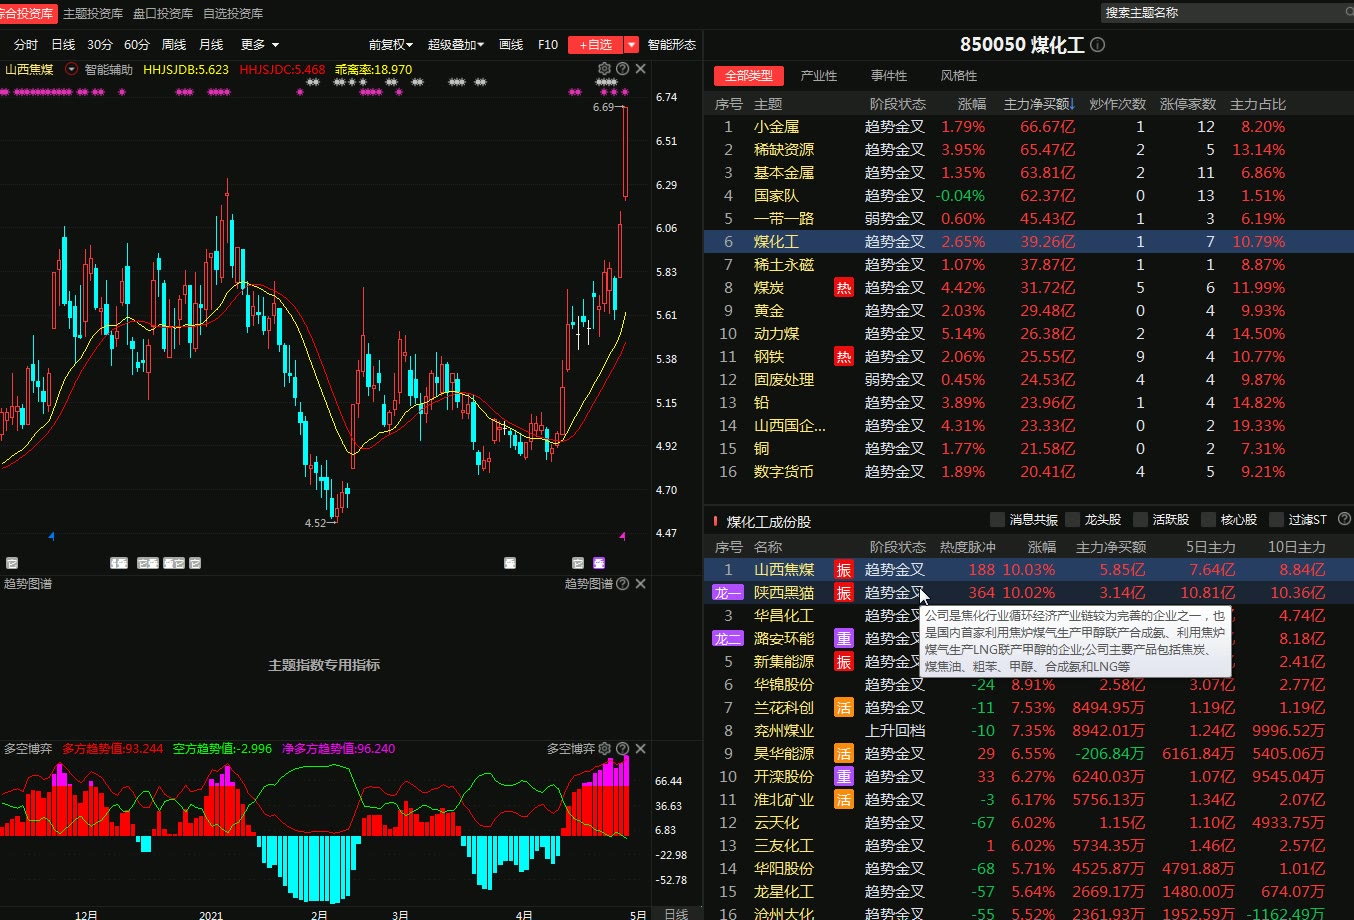Switch chart to 60分 period
Screen dimensions: 1354x920
coord(137,45)
